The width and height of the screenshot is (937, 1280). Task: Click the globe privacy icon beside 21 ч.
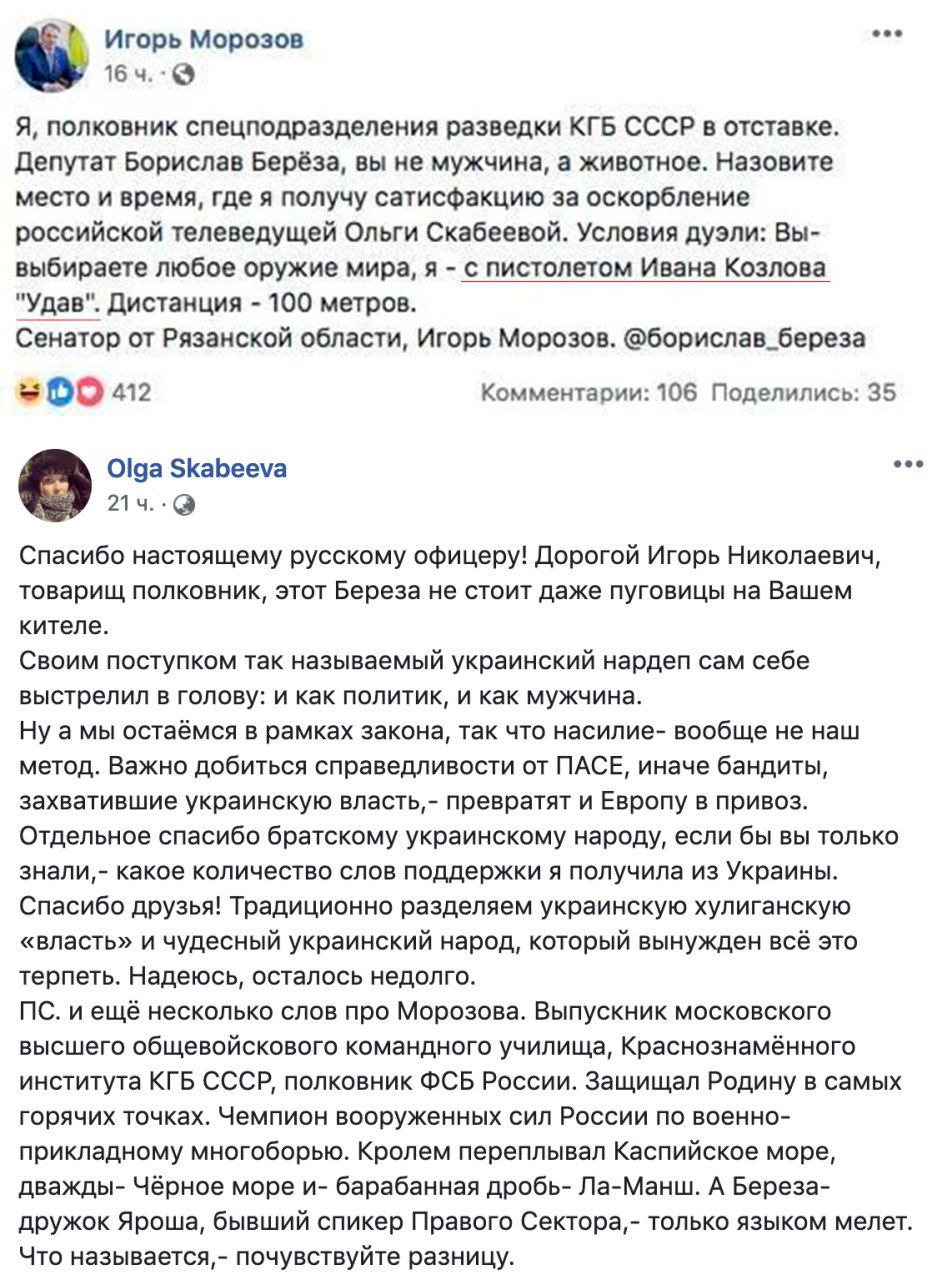[x=183, y=505]
